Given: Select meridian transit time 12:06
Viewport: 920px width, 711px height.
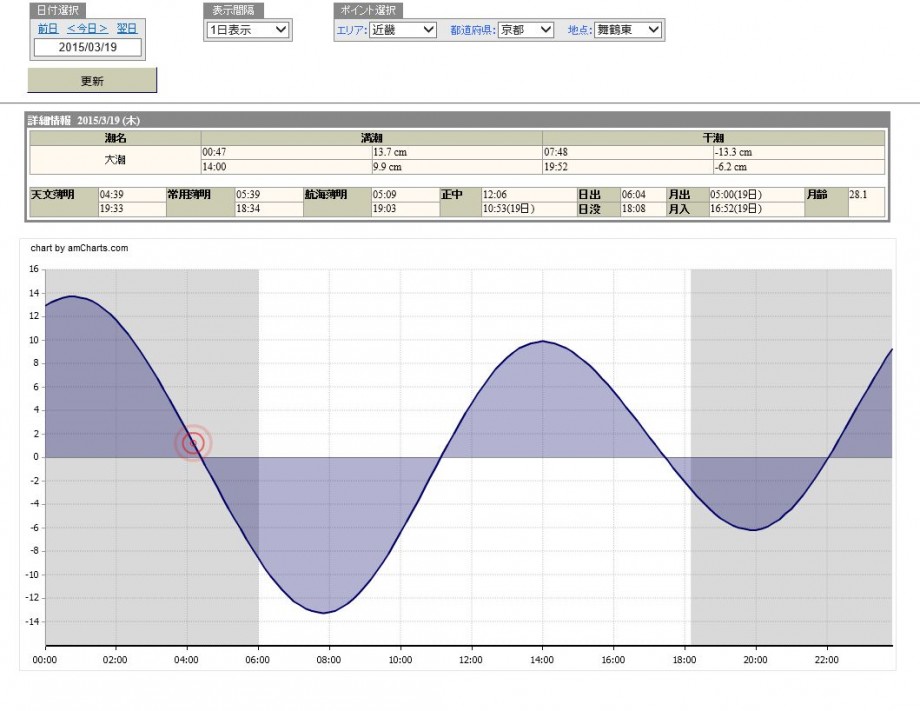Looking at the screenshot, I should [x=529, y=195].
